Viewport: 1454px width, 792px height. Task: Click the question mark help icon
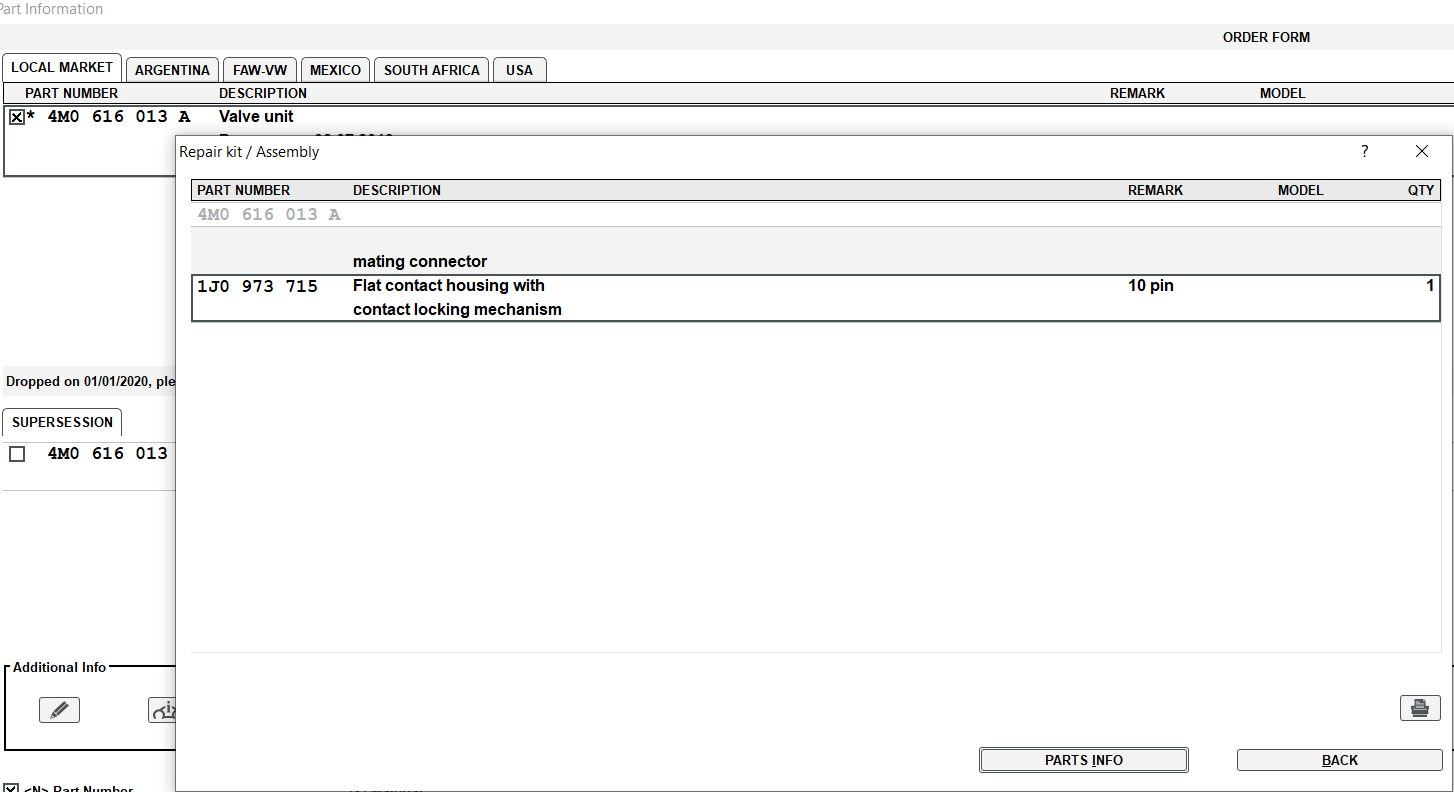tap(1364, 152)
